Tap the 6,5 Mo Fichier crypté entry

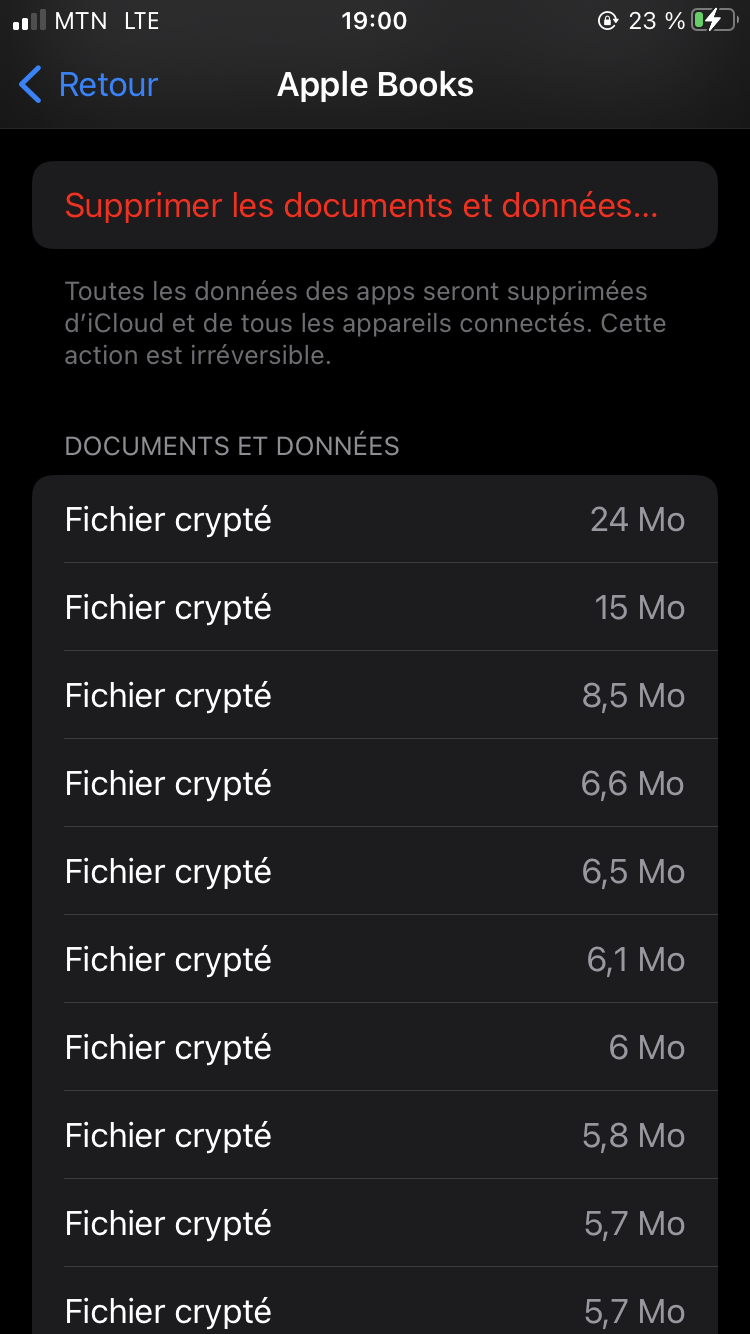point(375,871)
